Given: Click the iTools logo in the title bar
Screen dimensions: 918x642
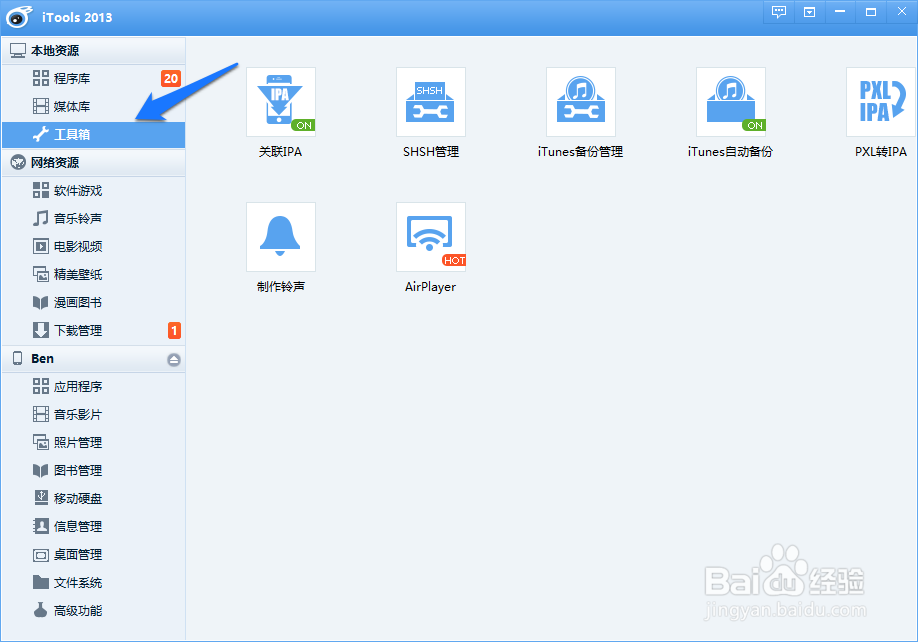Looking at the screenshot, I should (x=19, y=17).
